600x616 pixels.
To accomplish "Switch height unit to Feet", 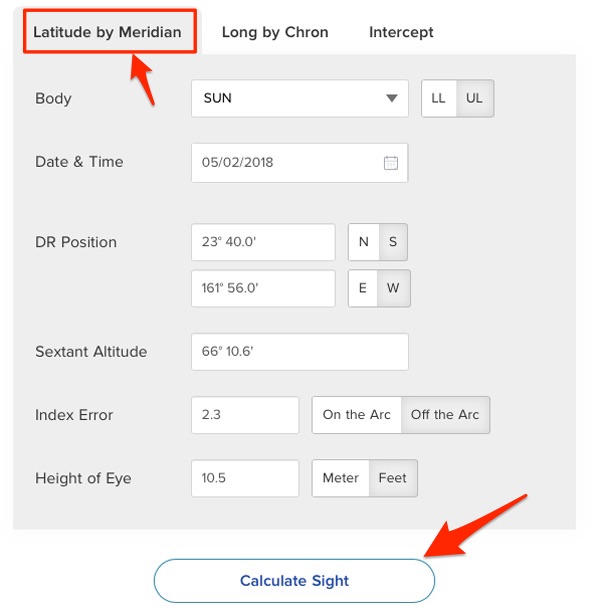I will point(393,478).
